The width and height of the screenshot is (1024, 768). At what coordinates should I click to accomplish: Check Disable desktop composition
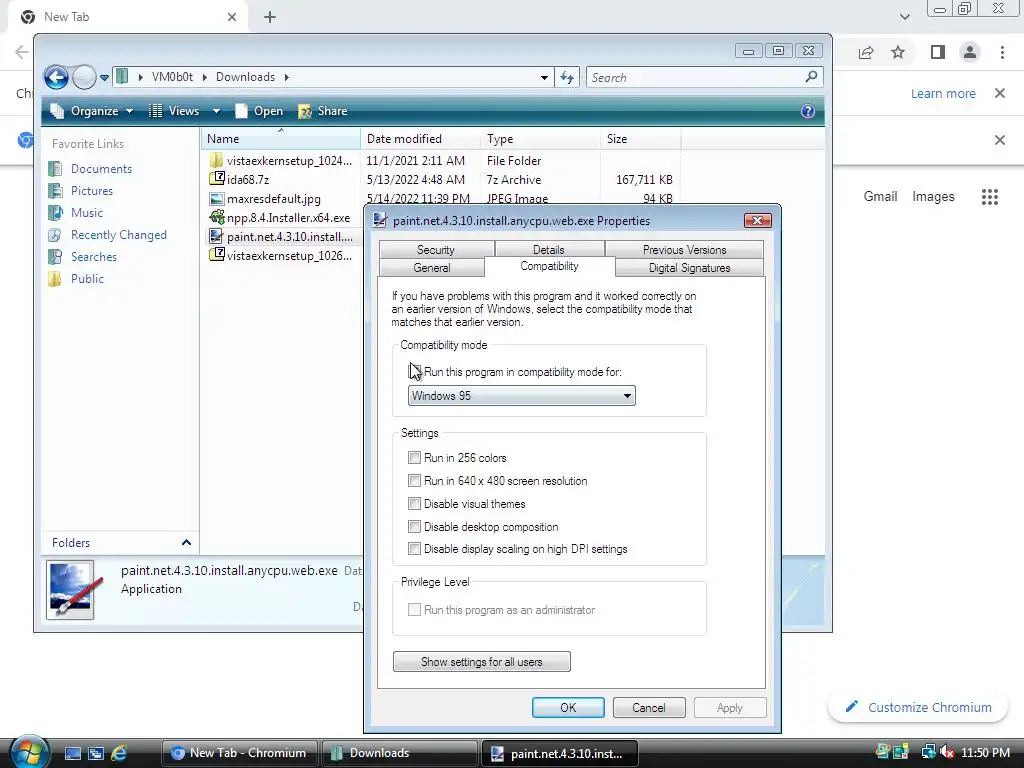(414, 526)
